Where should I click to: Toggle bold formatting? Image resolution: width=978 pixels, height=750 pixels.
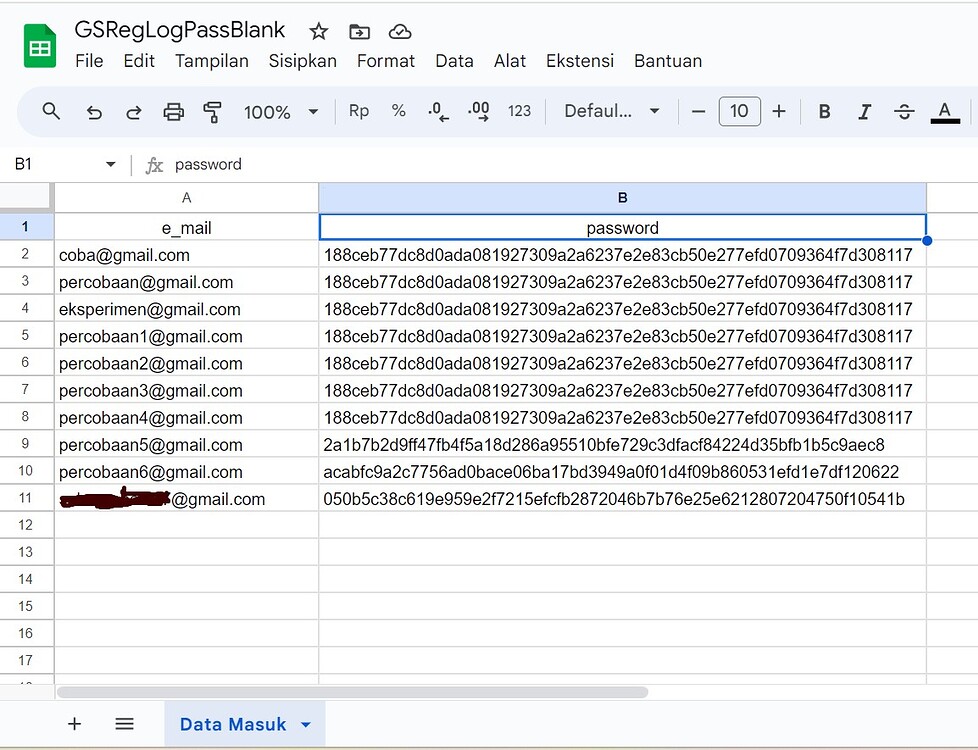(x=823, y=111)
